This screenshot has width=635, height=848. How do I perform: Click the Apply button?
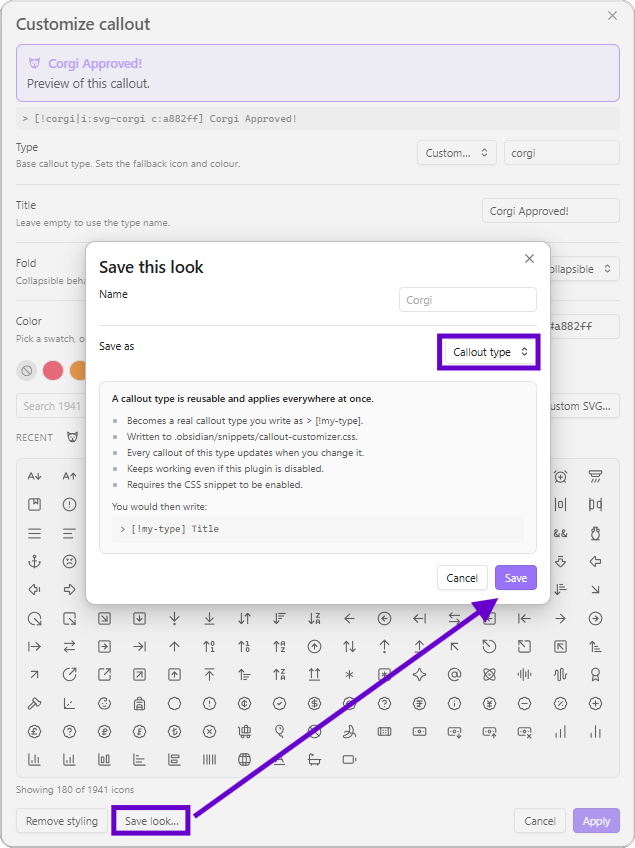596,821
